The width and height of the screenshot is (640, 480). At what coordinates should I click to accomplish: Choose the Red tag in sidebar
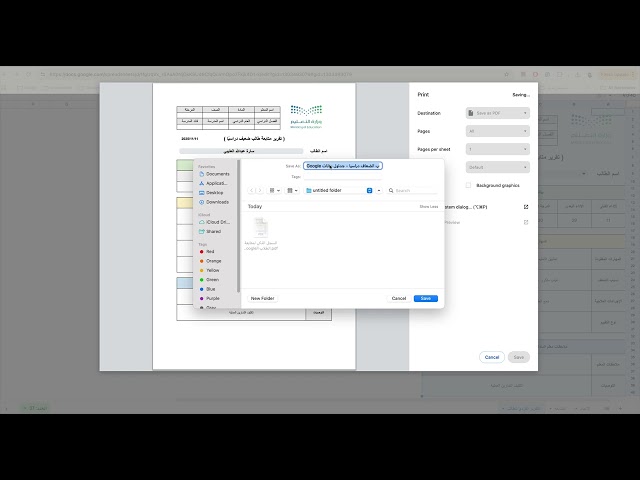tap(207, 251)
